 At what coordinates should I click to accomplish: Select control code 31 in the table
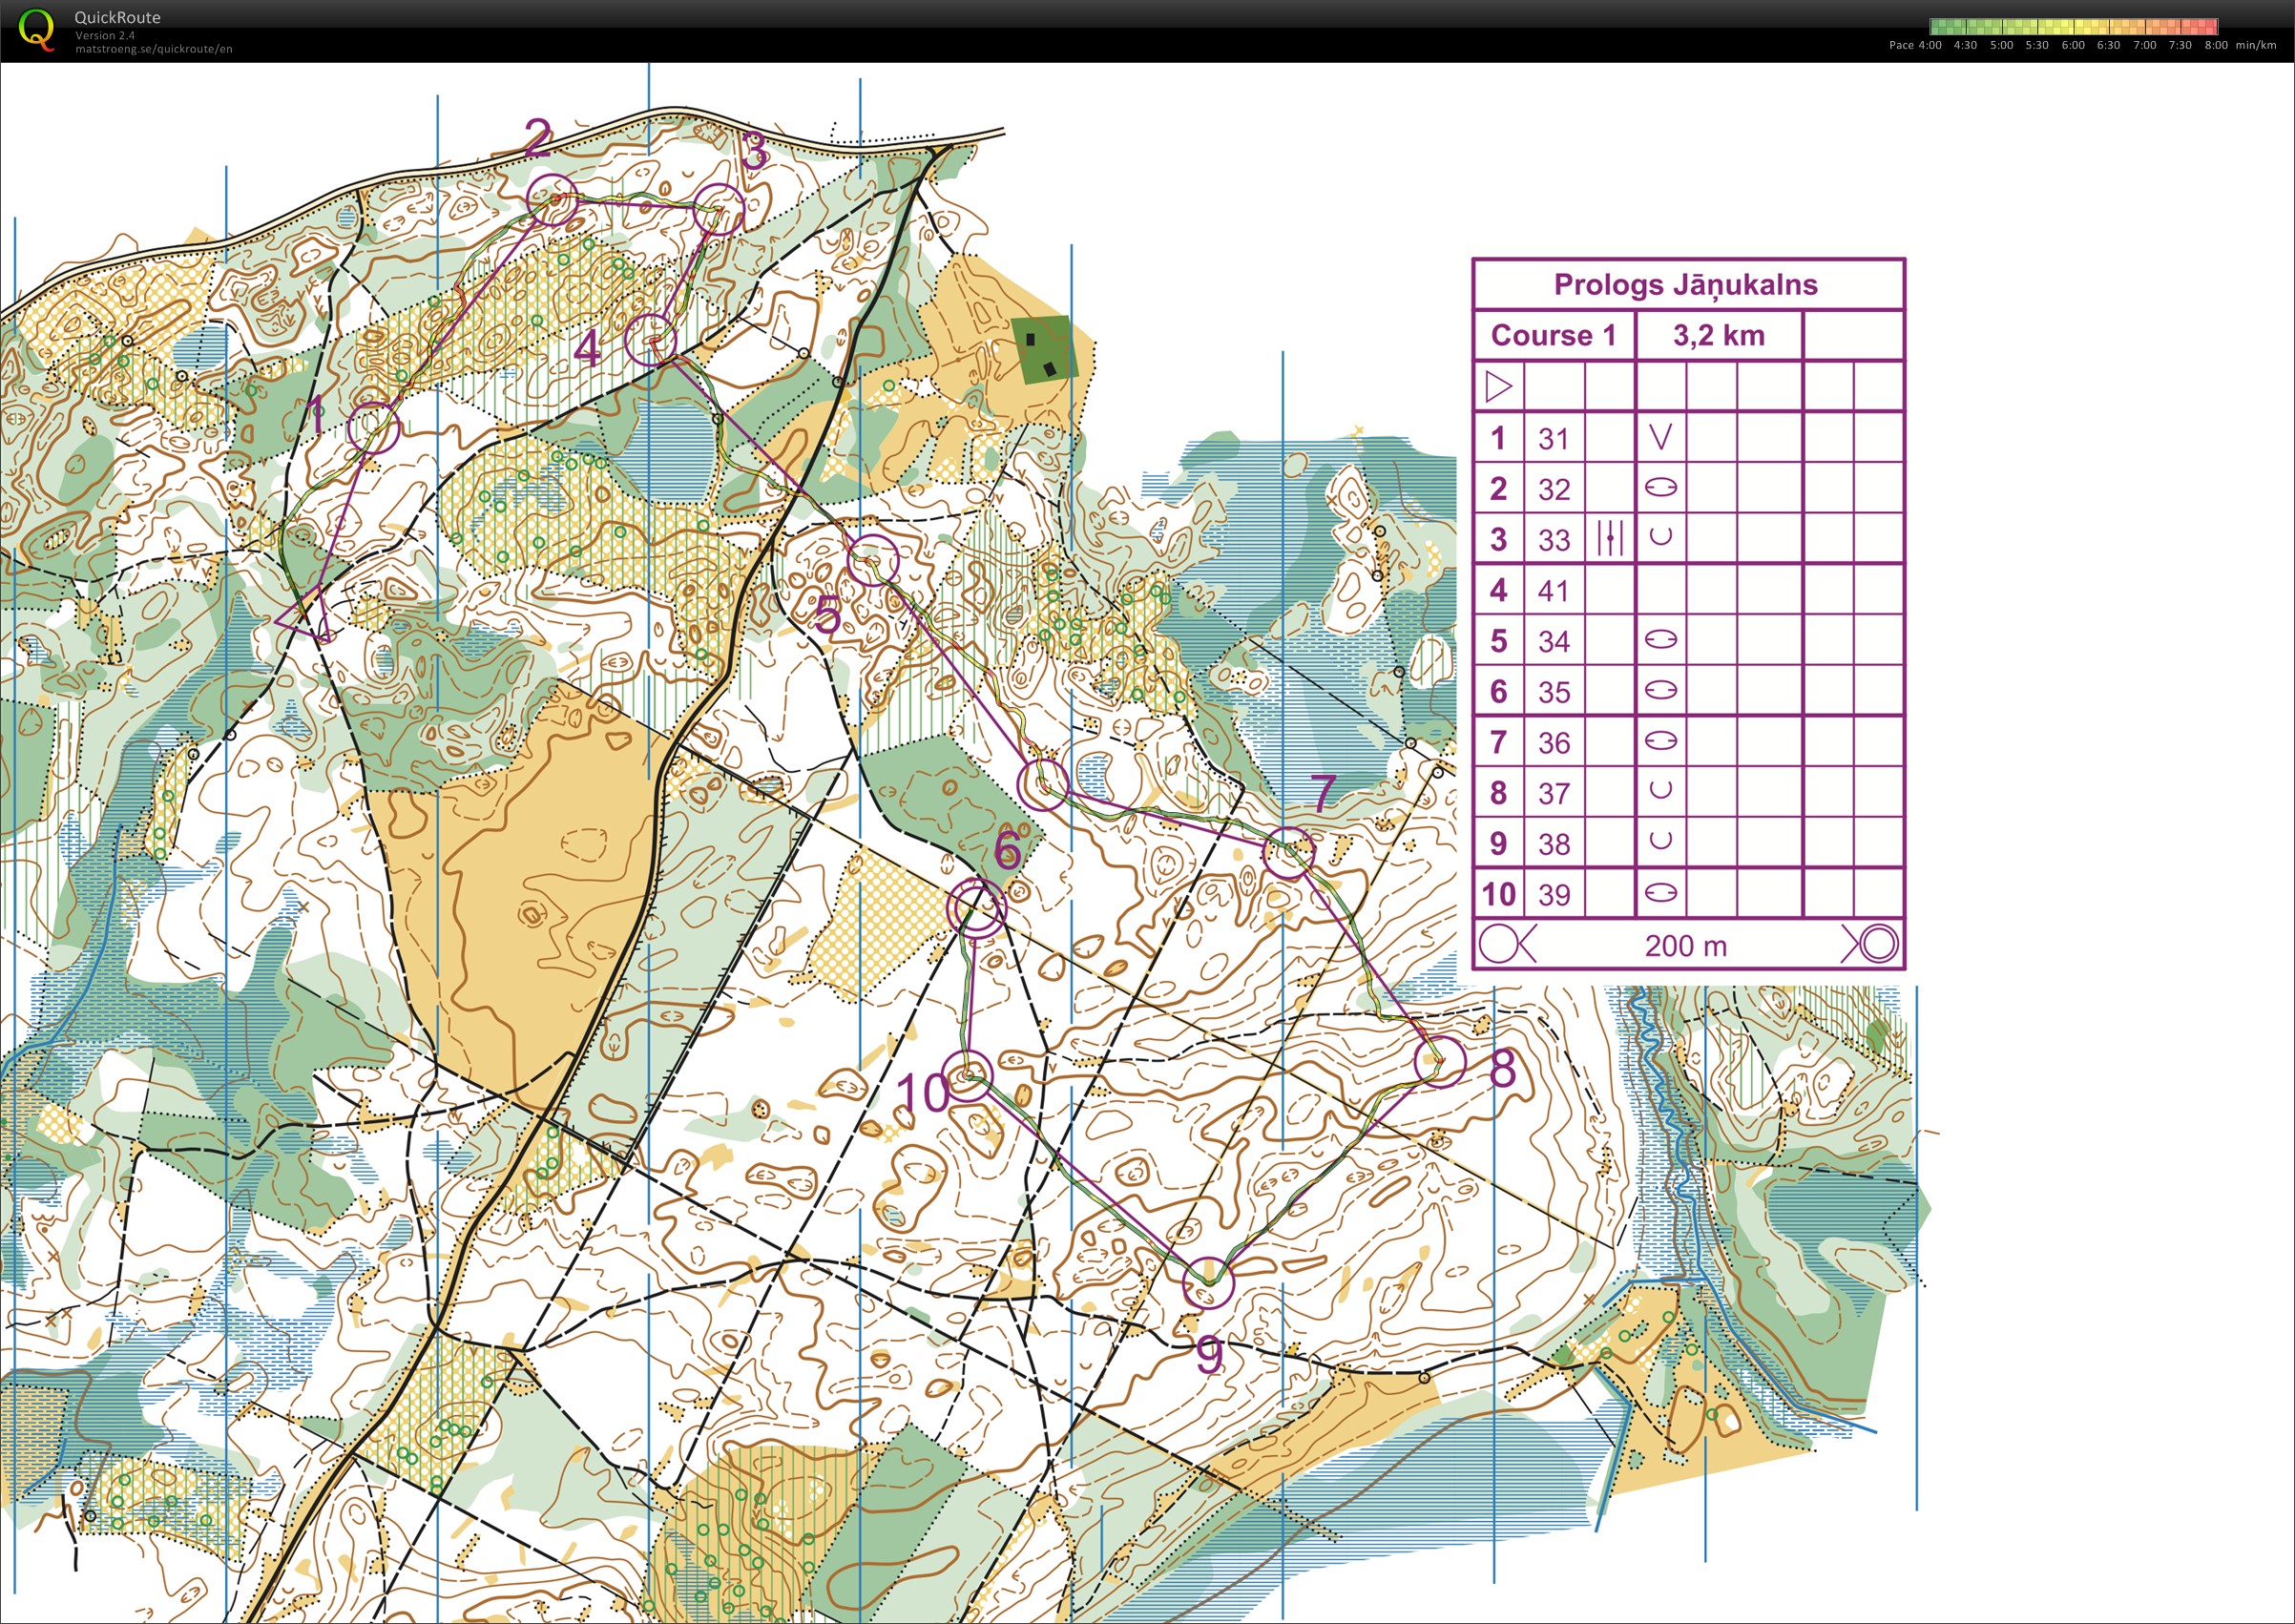pyautogui.click(x=1554, y=438)
